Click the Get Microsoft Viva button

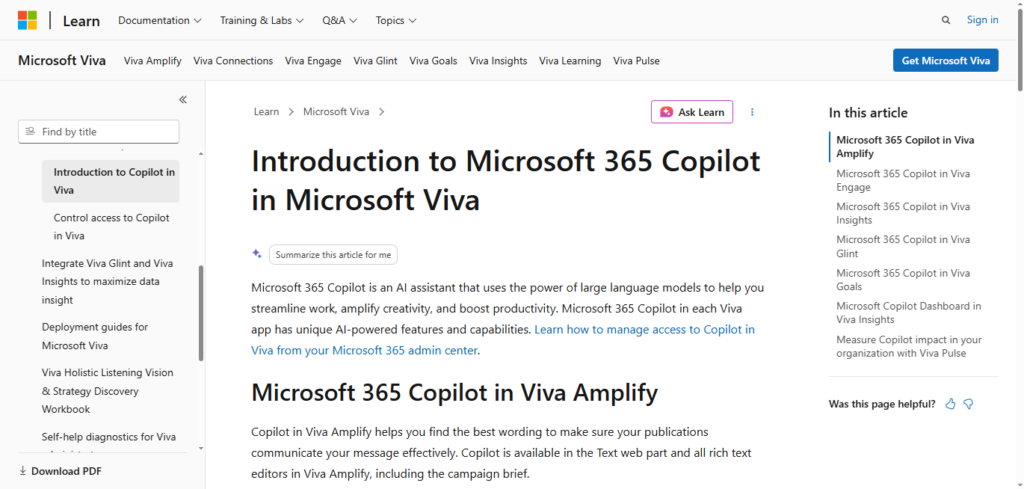tap(946, 61)
